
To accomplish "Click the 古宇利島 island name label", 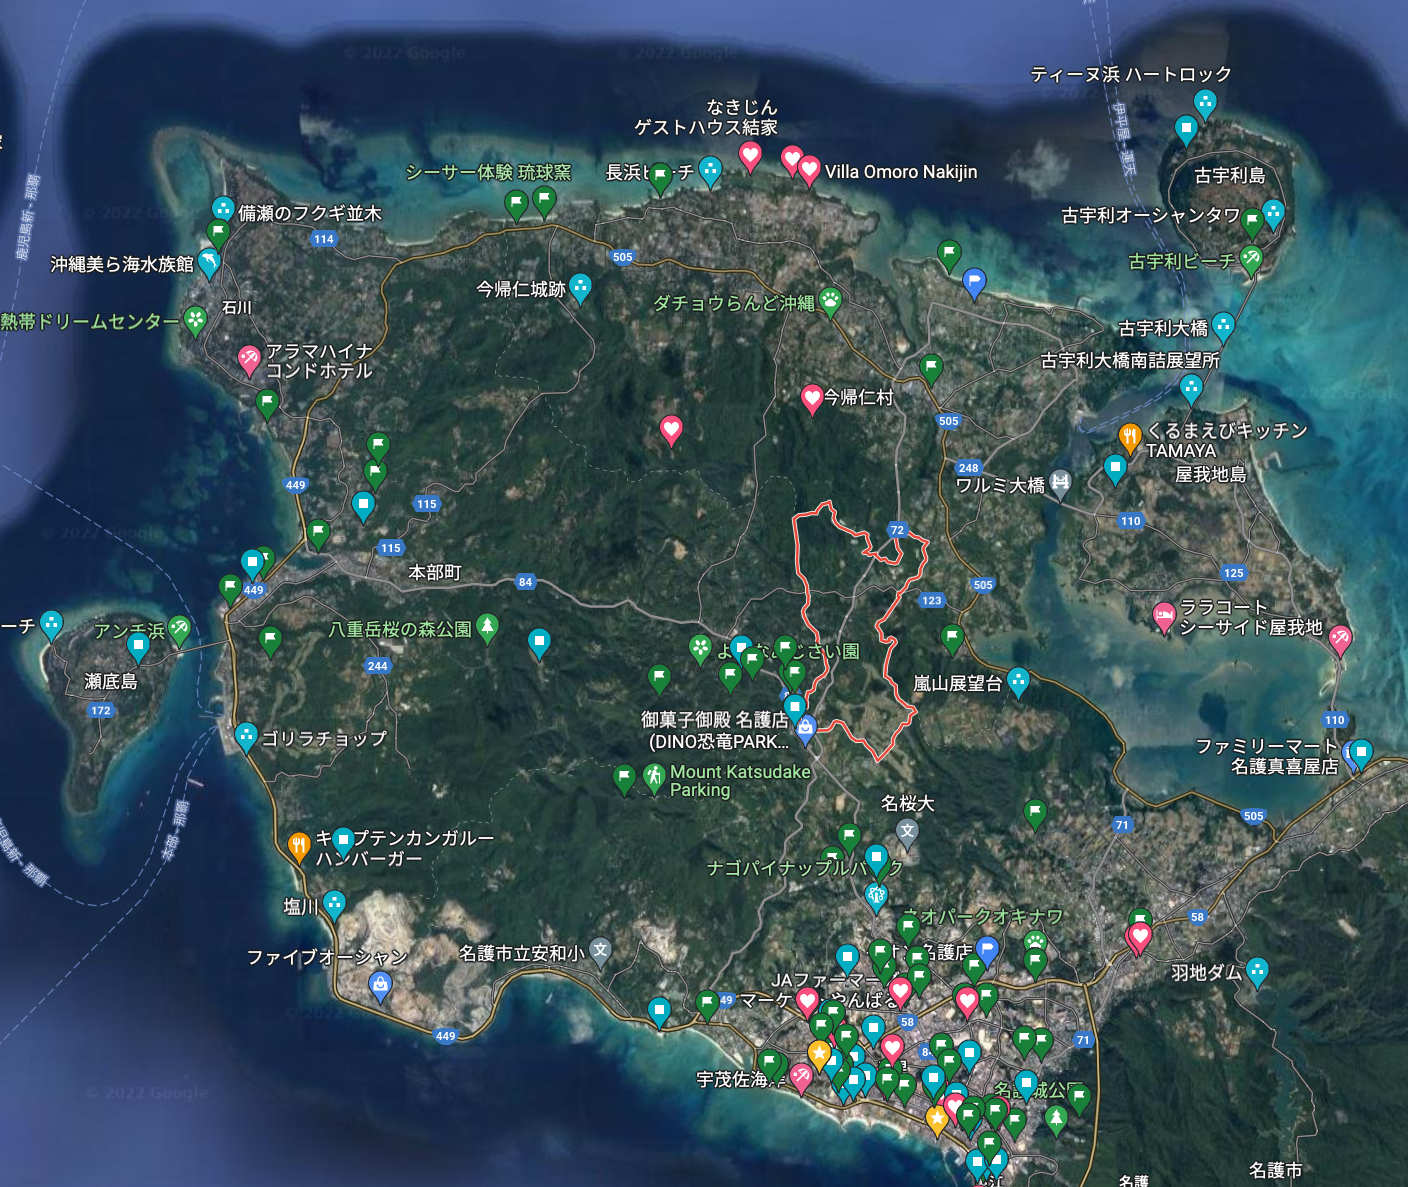I will pyautogui.click(x=1230, y=175).
